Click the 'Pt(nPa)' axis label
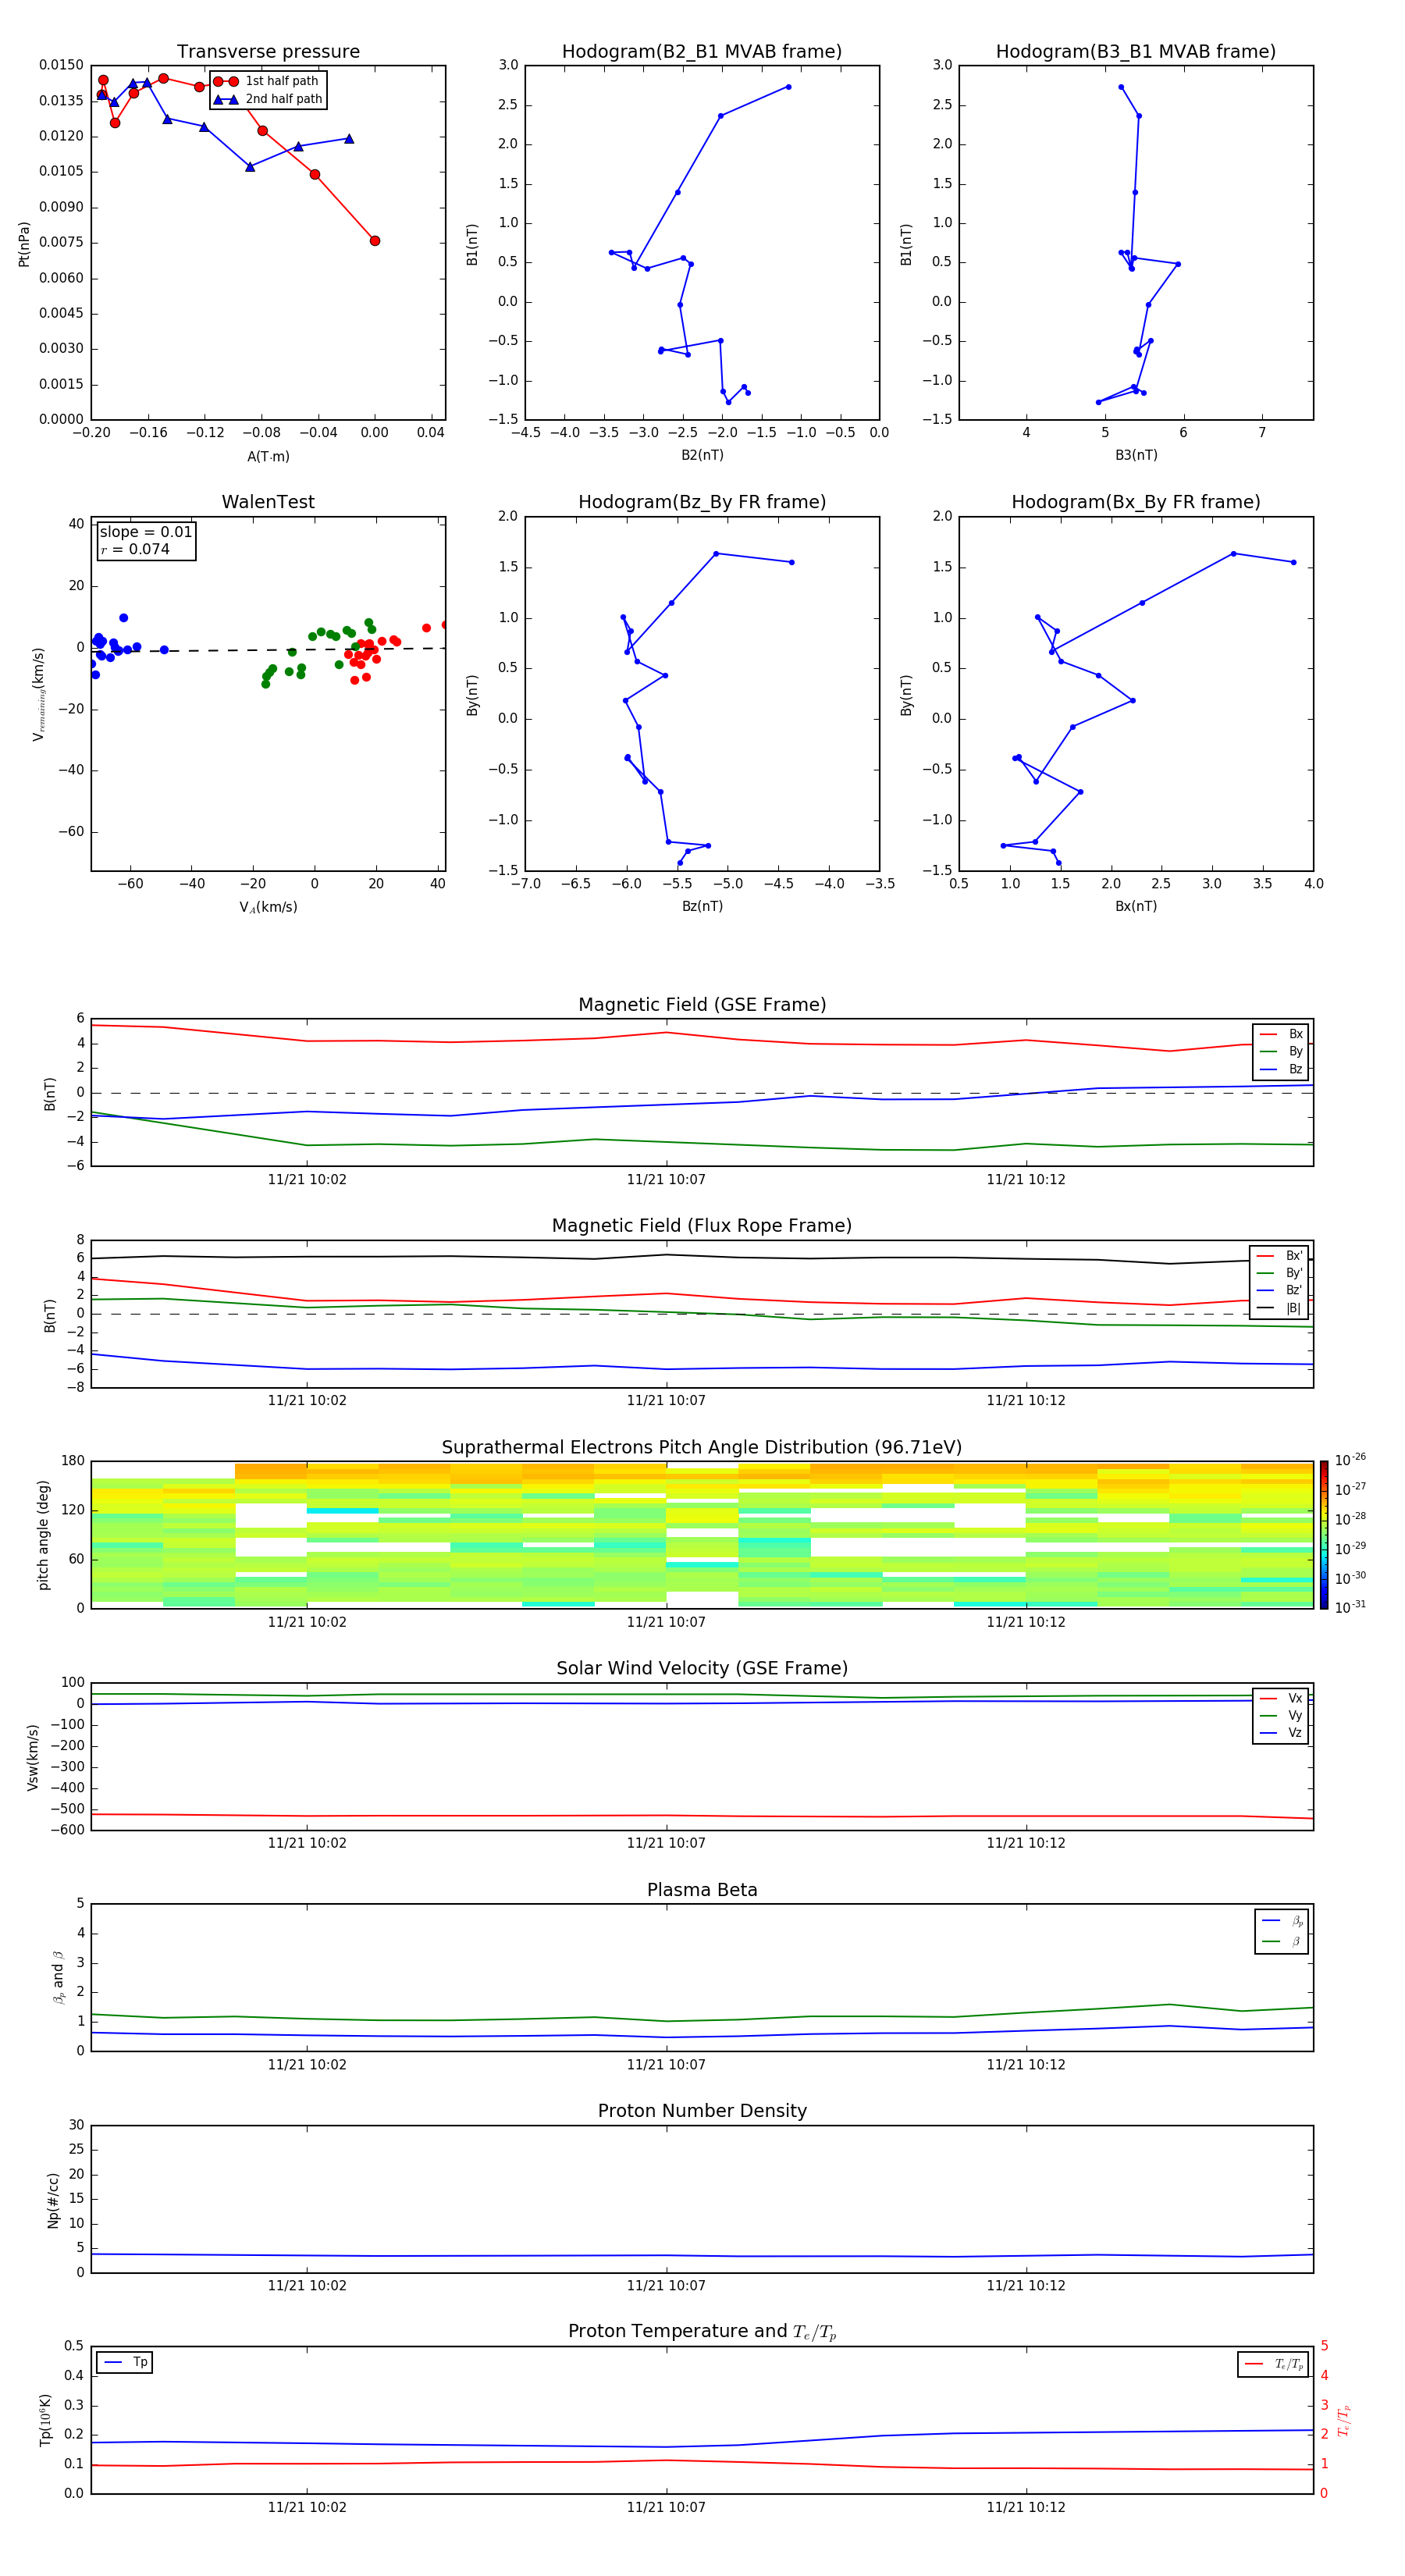 tap(24, 244)
